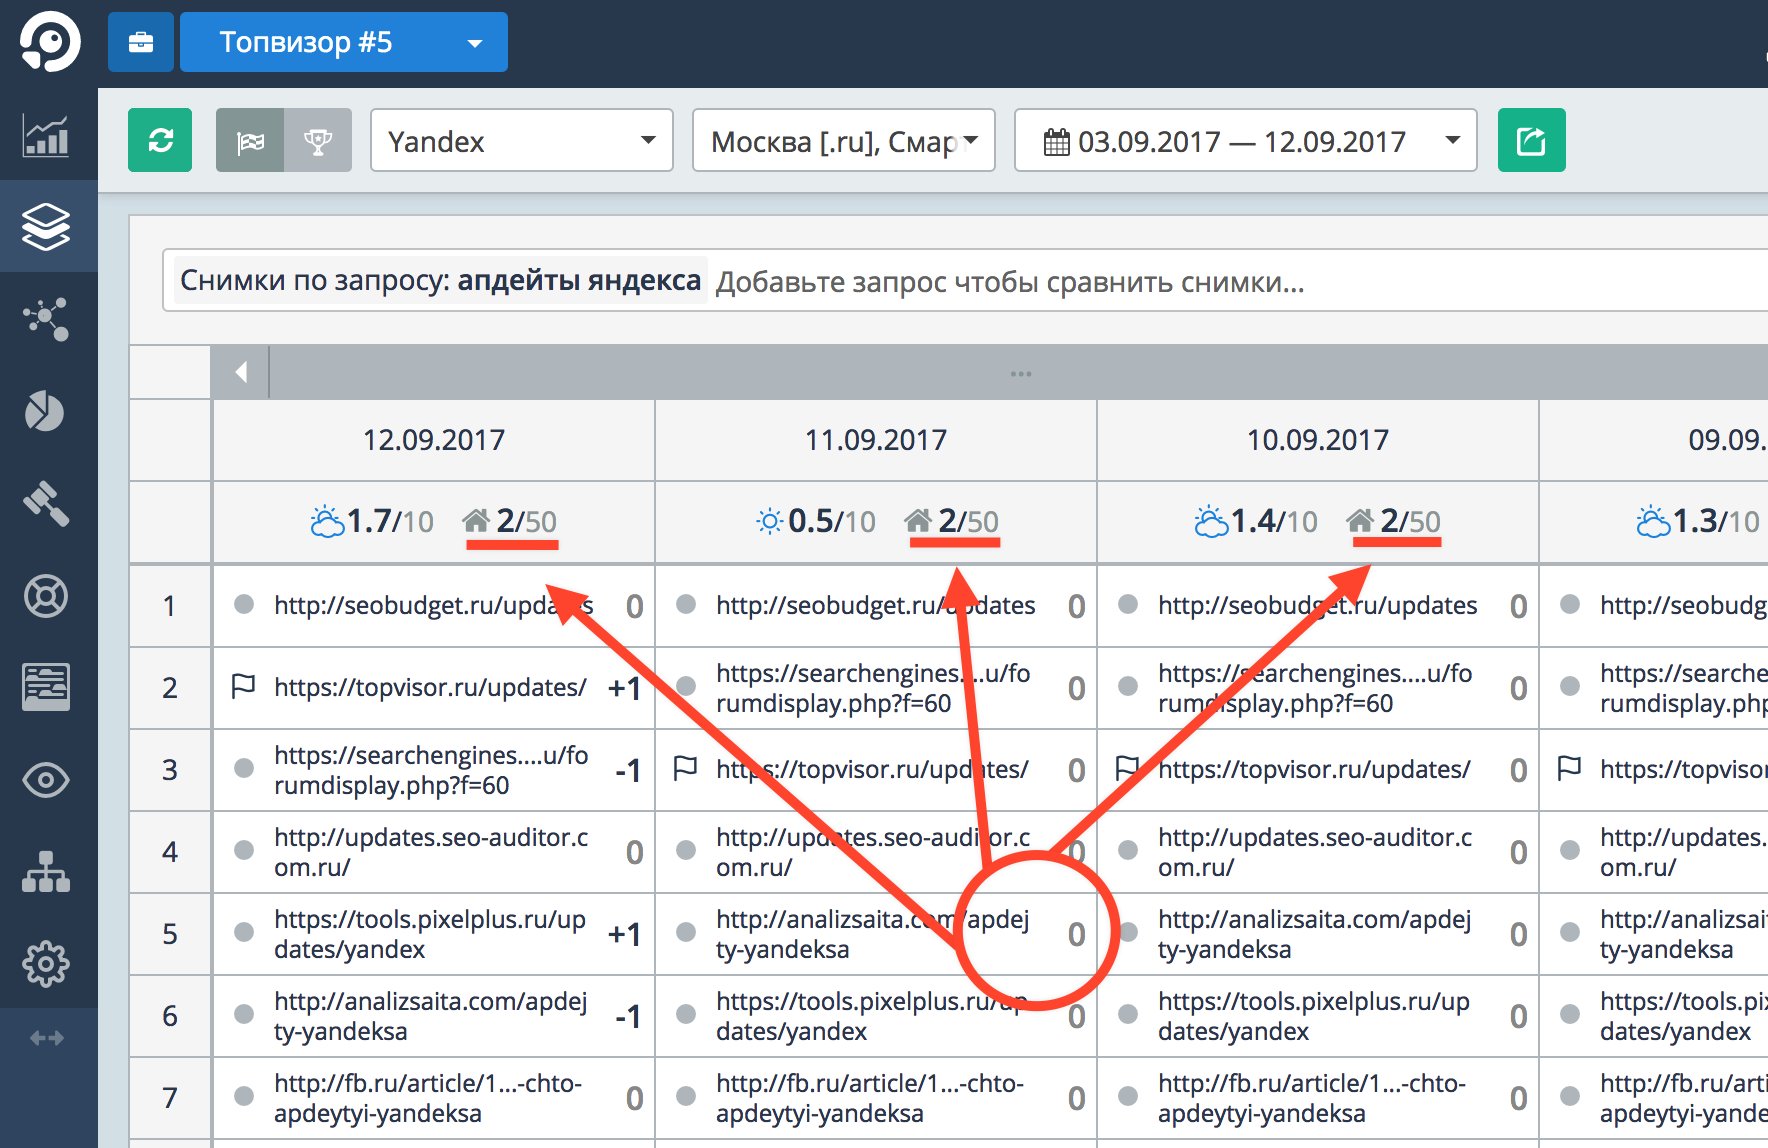Click the 1.7/10 storm value
Viewport: 1768px width, 1148px height.
390,521
